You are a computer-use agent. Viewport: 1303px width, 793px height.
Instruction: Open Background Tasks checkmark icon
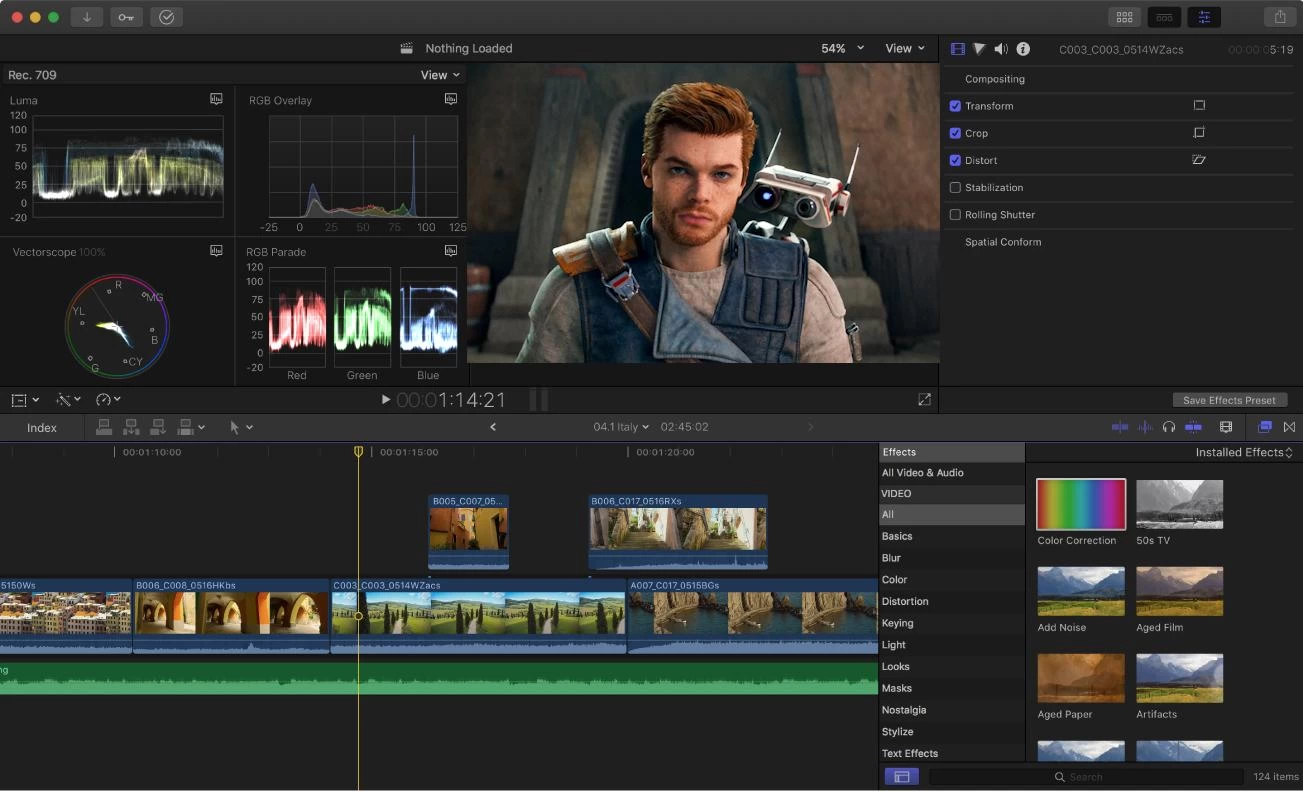[x=167, y=17]
